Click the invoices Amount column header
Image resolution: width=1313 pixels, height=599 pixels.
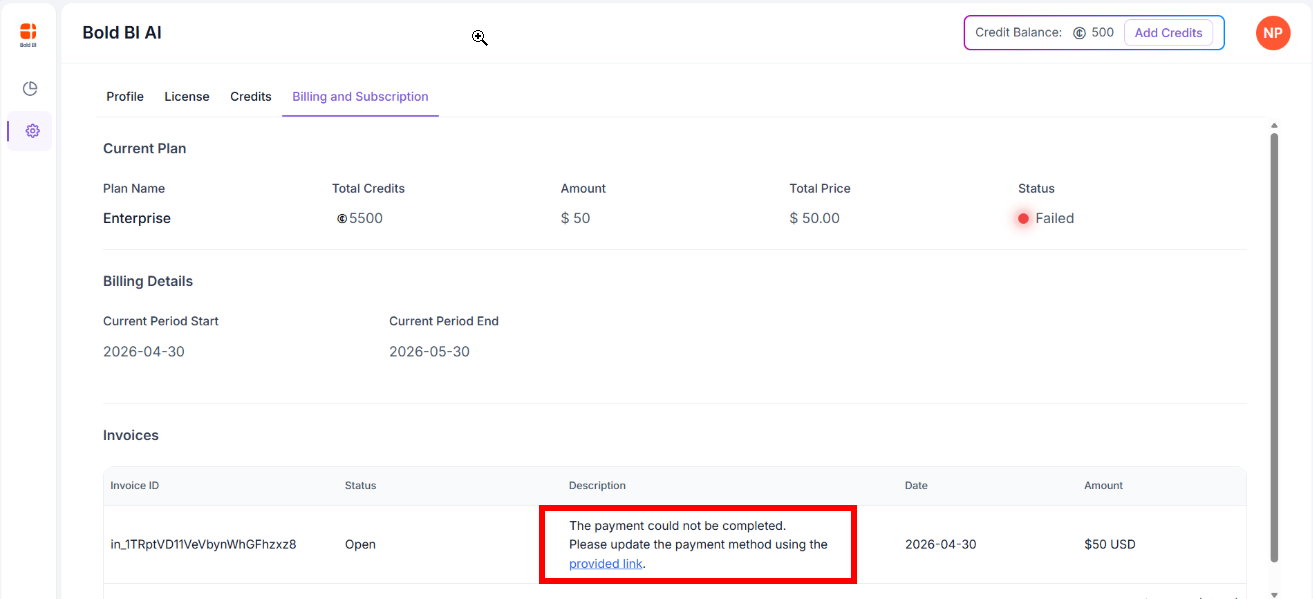(1103, 486)
